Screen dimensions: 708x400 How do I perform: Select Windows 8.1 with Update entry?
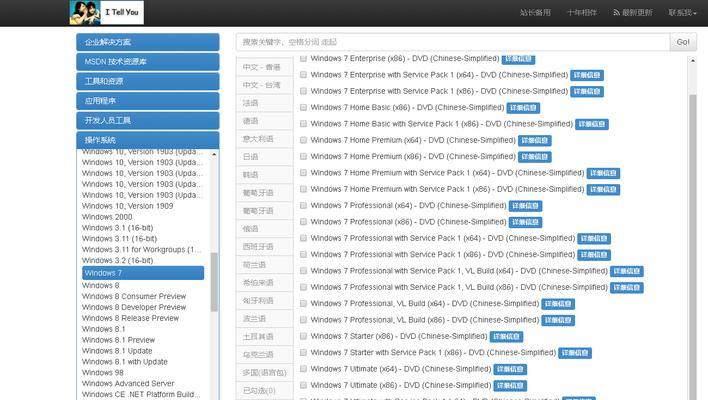pos(125,362)
